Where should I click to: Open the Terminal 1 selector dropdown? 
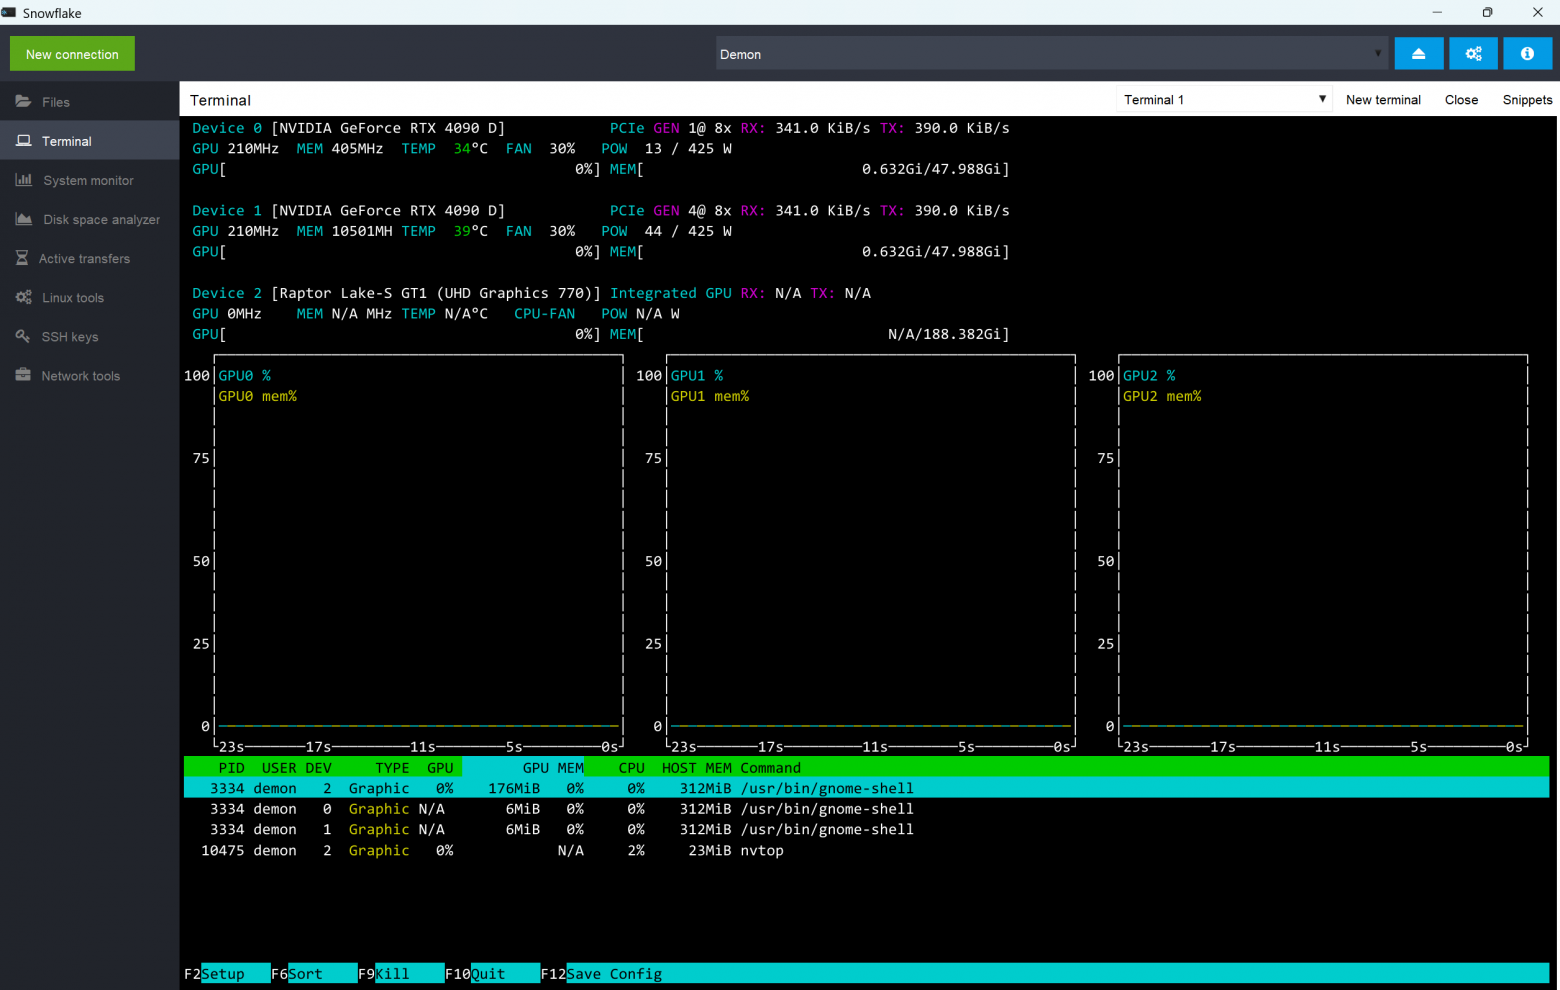coord(1224,100)
